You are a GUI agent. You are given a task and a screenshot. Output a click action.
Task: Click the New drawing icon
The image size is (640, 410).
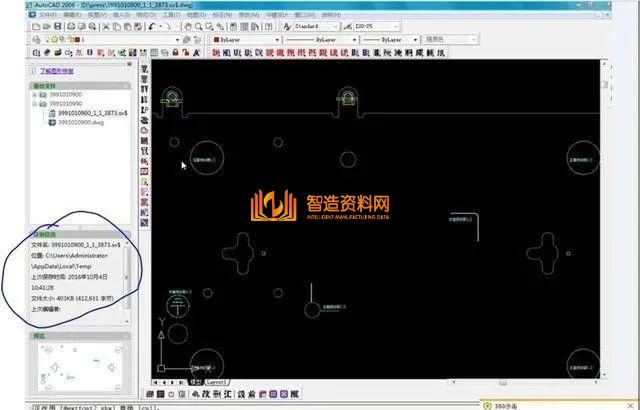(36, 27)
